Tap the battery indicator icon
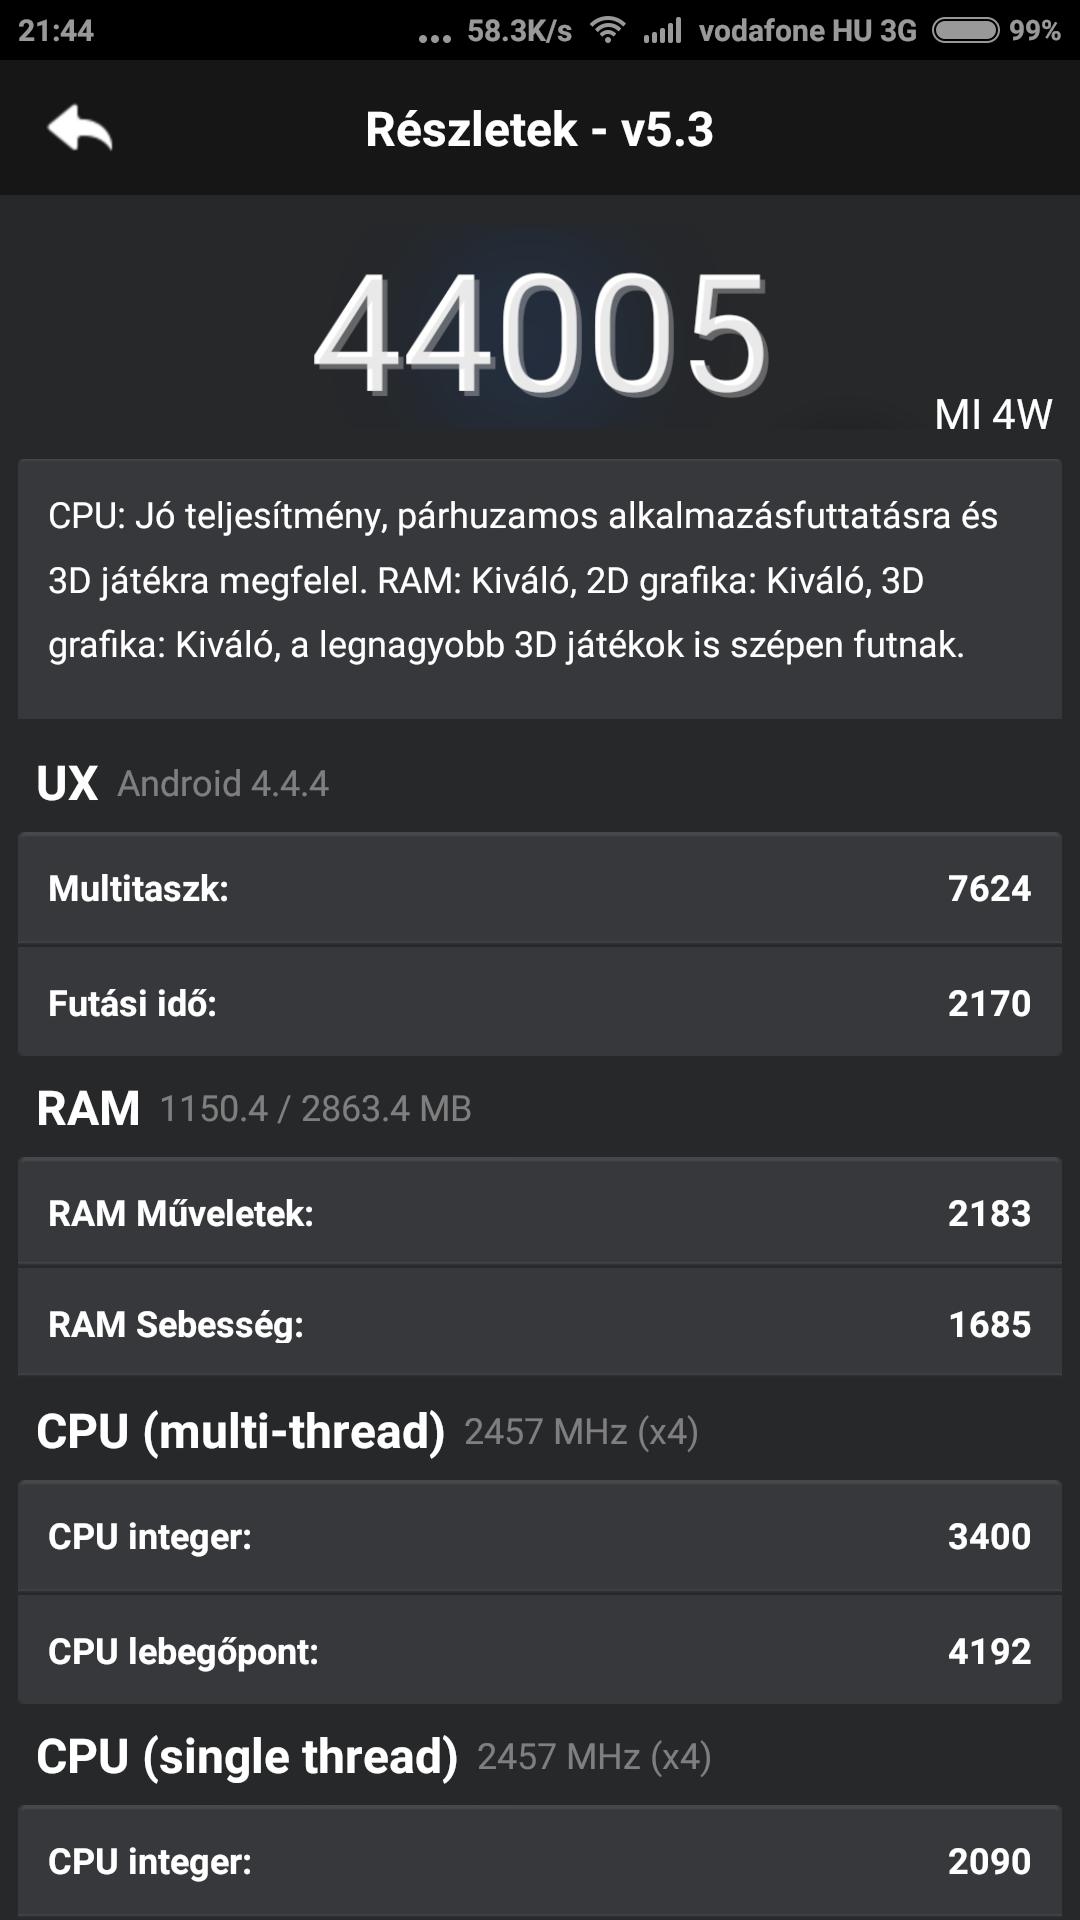1080x1920 pixels. tap(965, 30)
